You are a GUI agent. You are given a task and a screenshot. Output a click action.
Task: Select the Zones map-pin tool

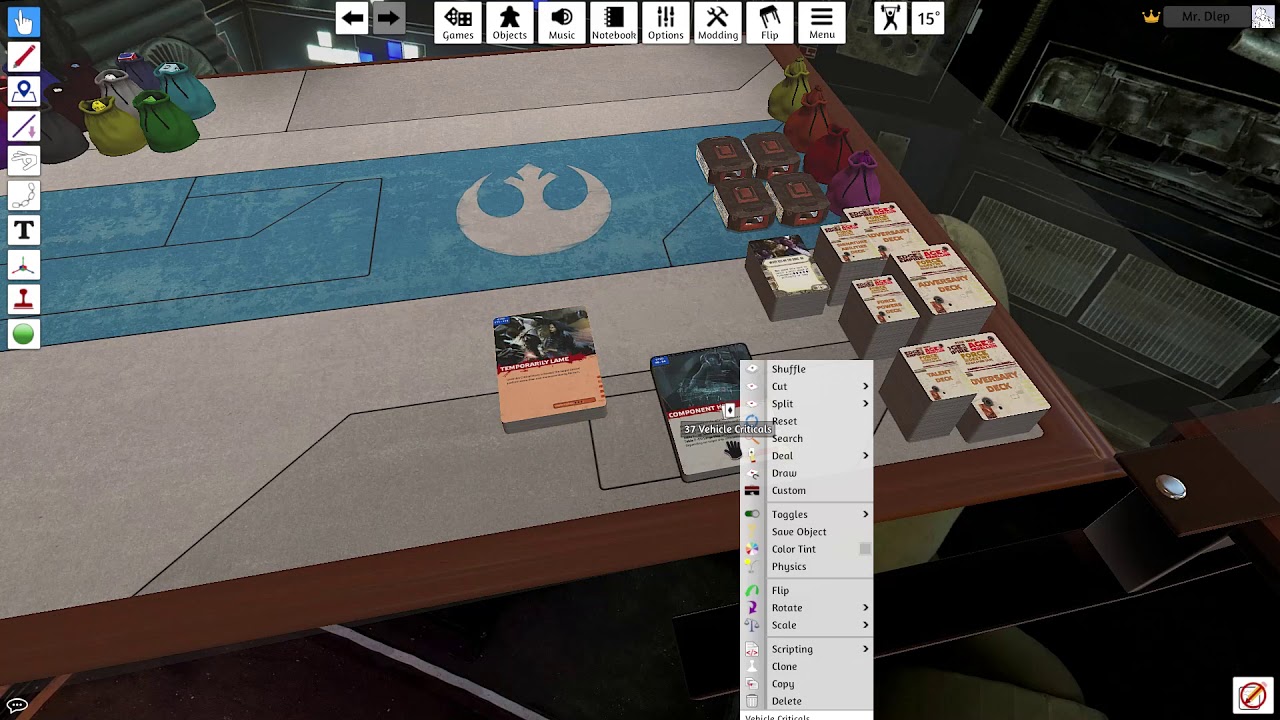pos(24,92)
